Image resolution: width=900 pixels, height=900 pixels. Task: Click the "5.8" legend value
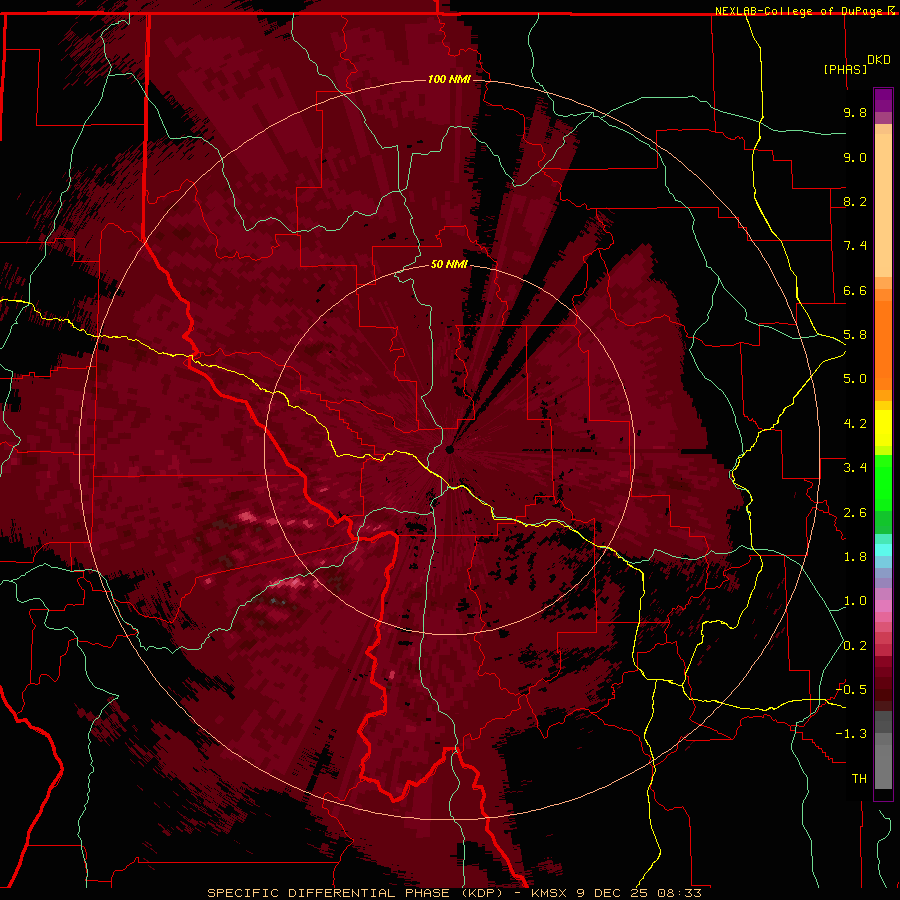(x=855, y=335)
